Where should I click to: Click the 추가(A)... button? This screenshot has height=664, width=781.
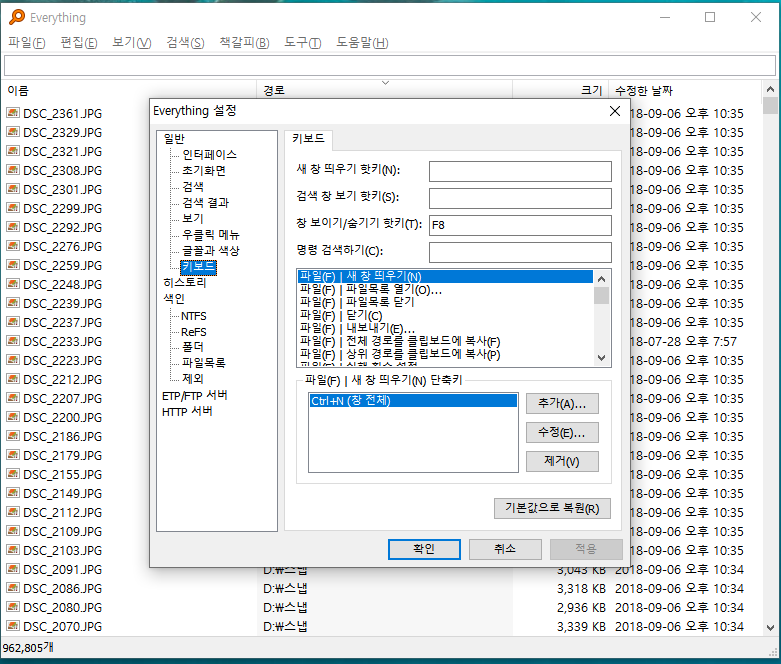pos(562,403)
